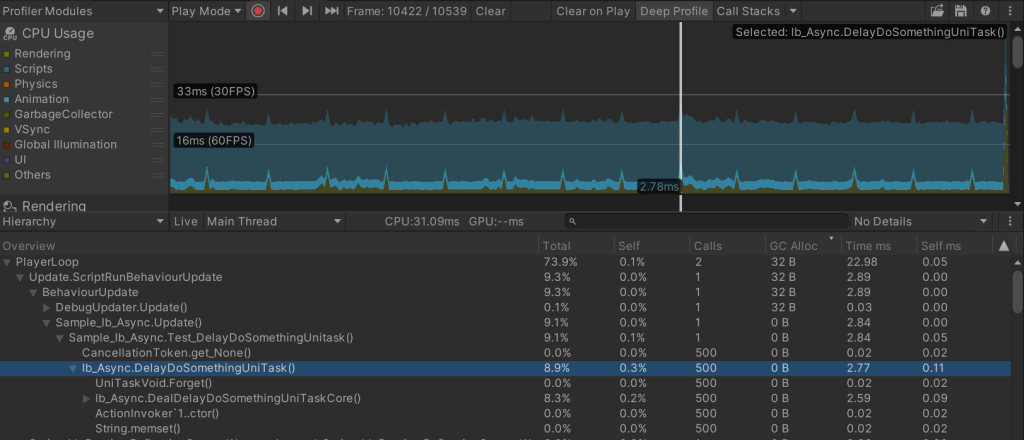The width and height of the screenshot is (1024, 440).
Task: Open the Main Thread selector dropdown
Action: (x=274, y=221)
